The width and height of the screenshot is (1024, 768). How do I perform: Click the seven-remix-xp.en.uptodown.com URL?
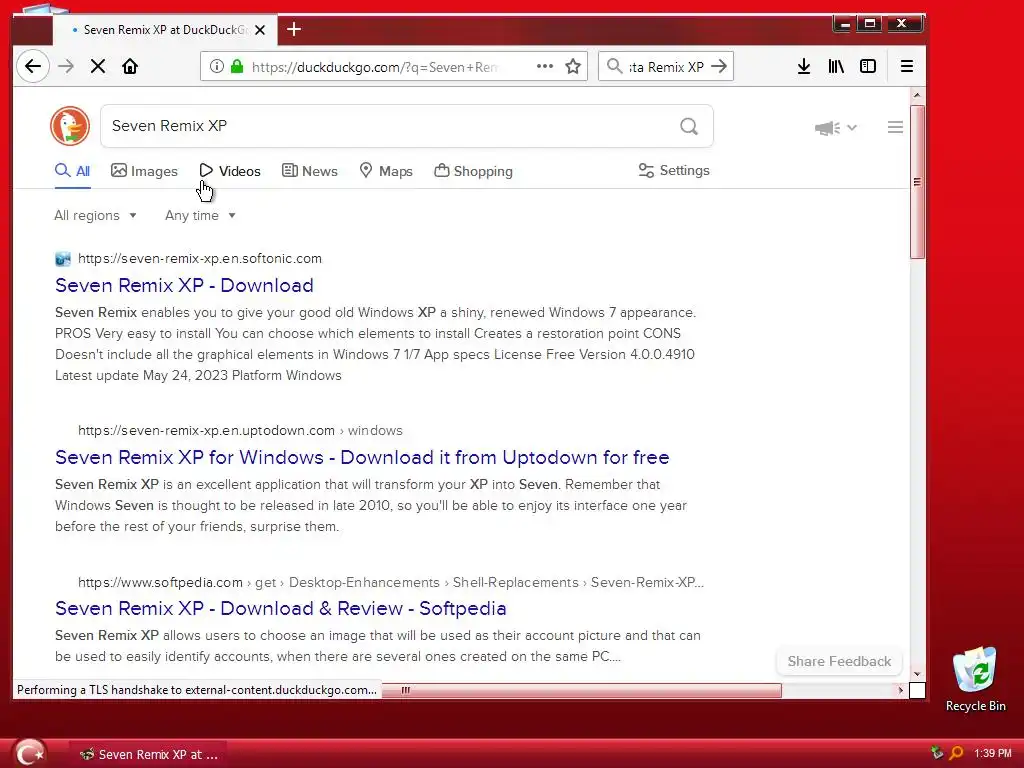point(206,430)
